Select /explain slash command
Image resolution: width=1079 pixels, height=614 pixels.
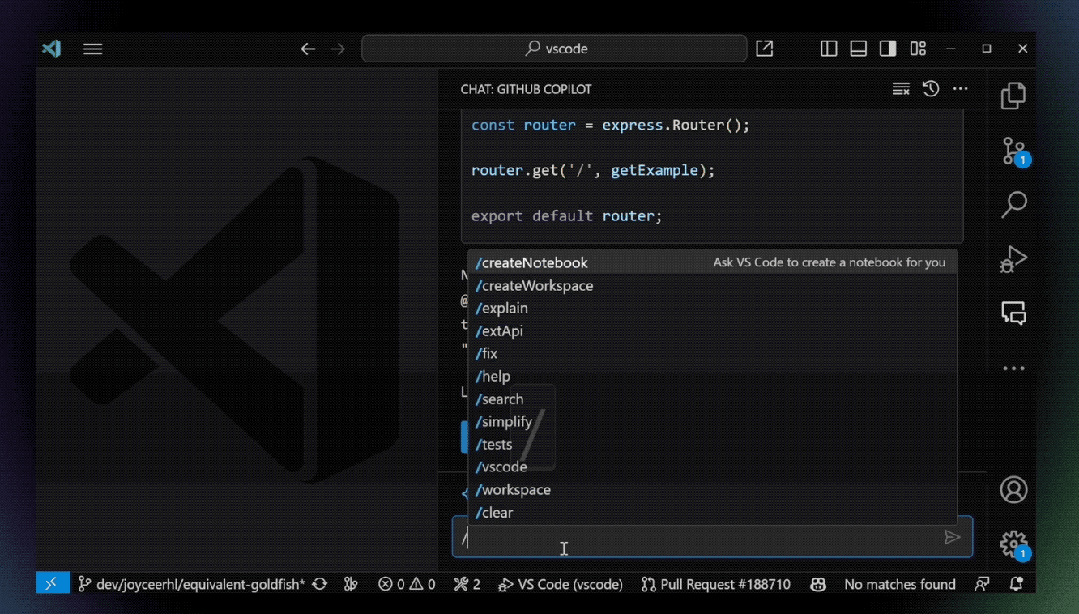click(712, 308)
